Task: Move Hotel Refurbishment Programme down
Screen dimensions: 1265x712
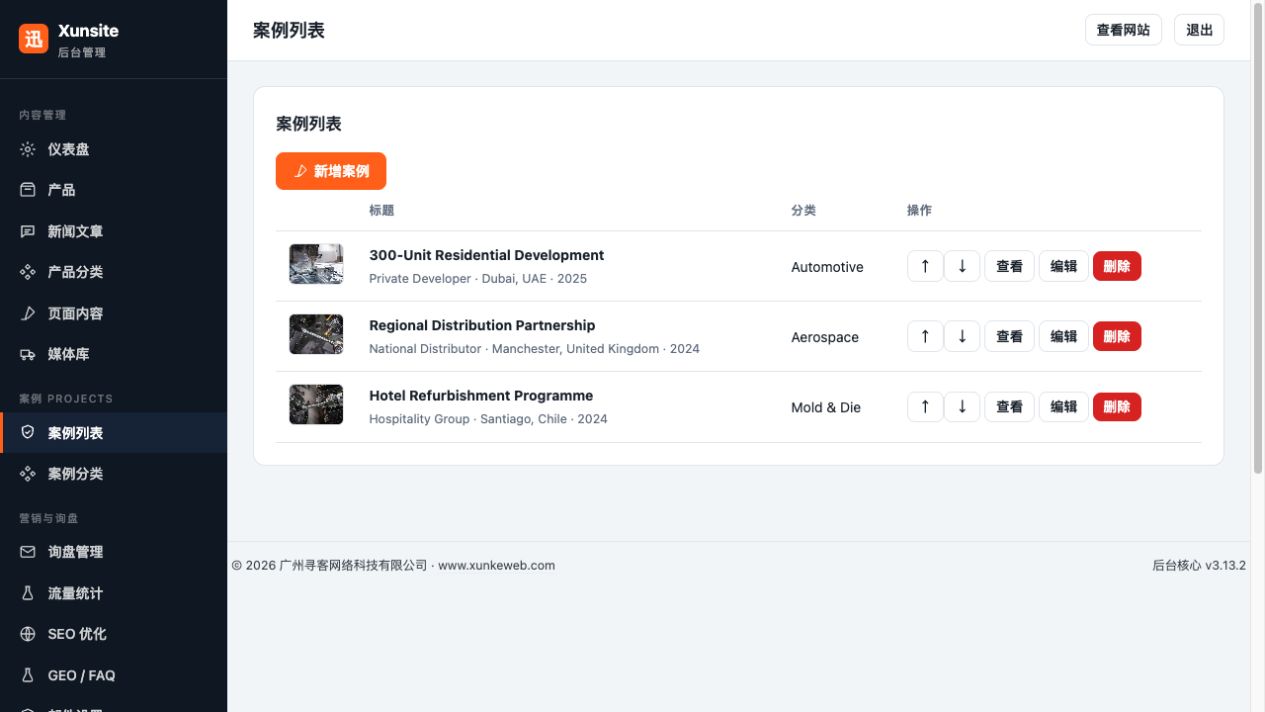Action: tap(962, 406)
